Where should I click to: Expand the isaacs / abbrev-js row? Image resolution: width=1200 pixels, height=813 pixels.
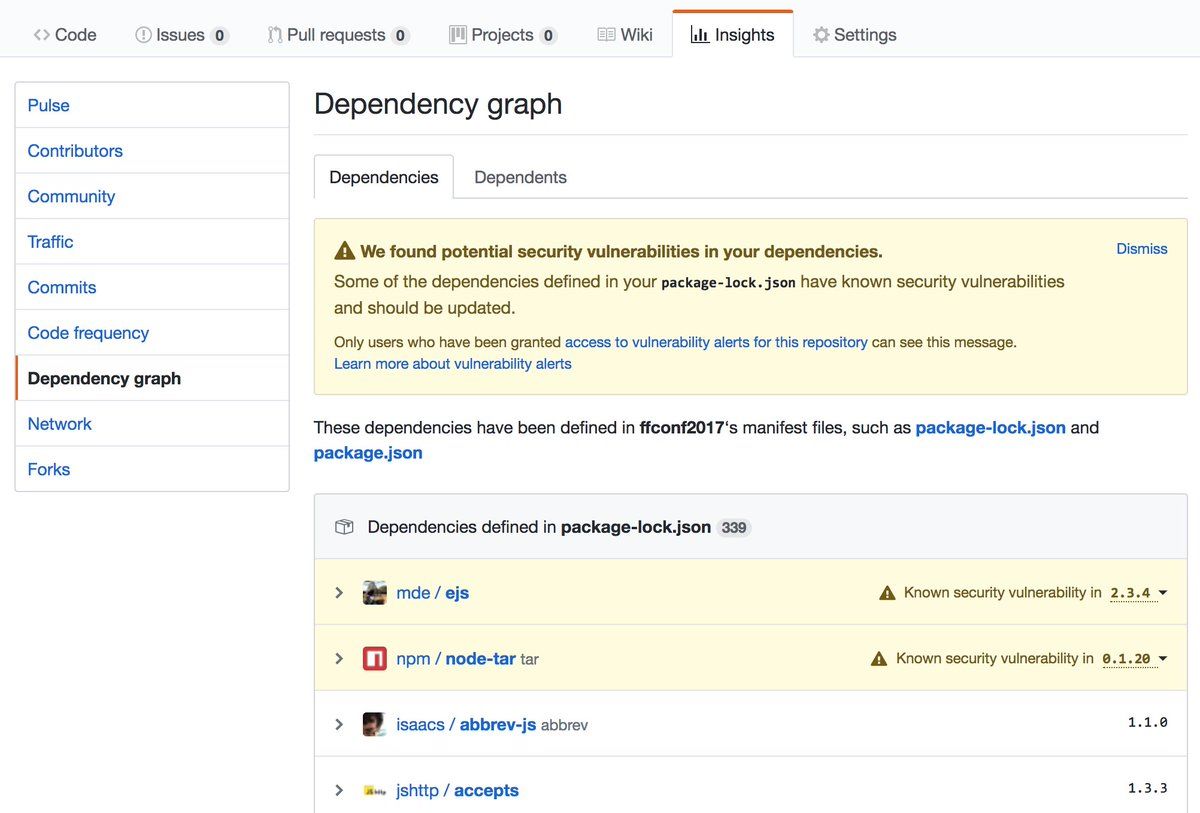(339, 724)
